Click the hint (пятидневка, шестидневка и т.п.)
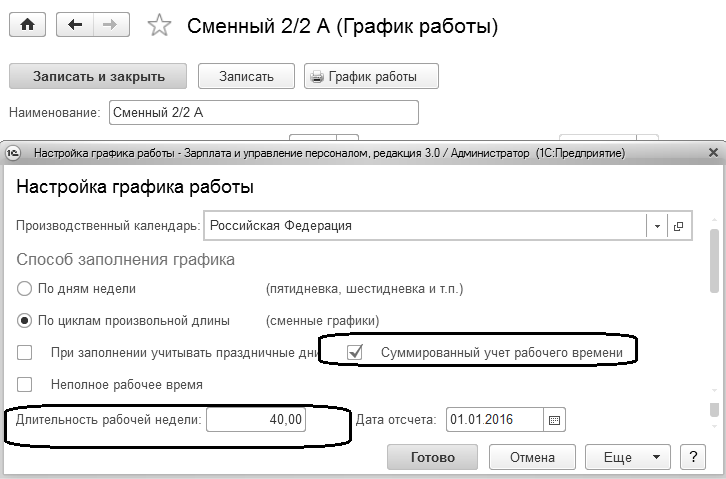This screenshot has width=726, height=479. click(364, 289)
